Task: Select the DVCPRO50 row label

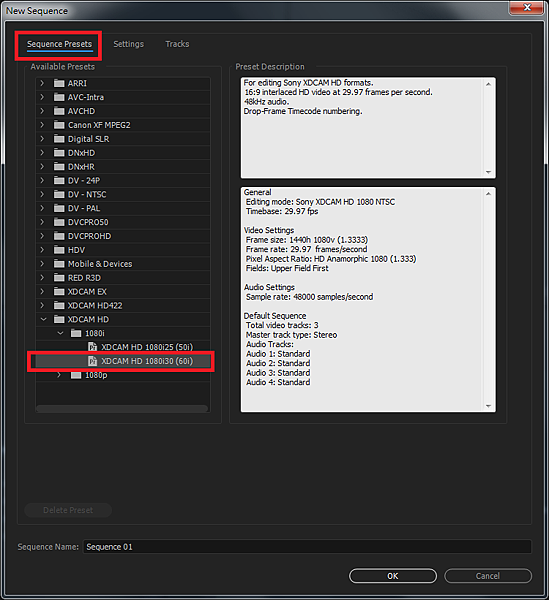Action: (88, 222)
